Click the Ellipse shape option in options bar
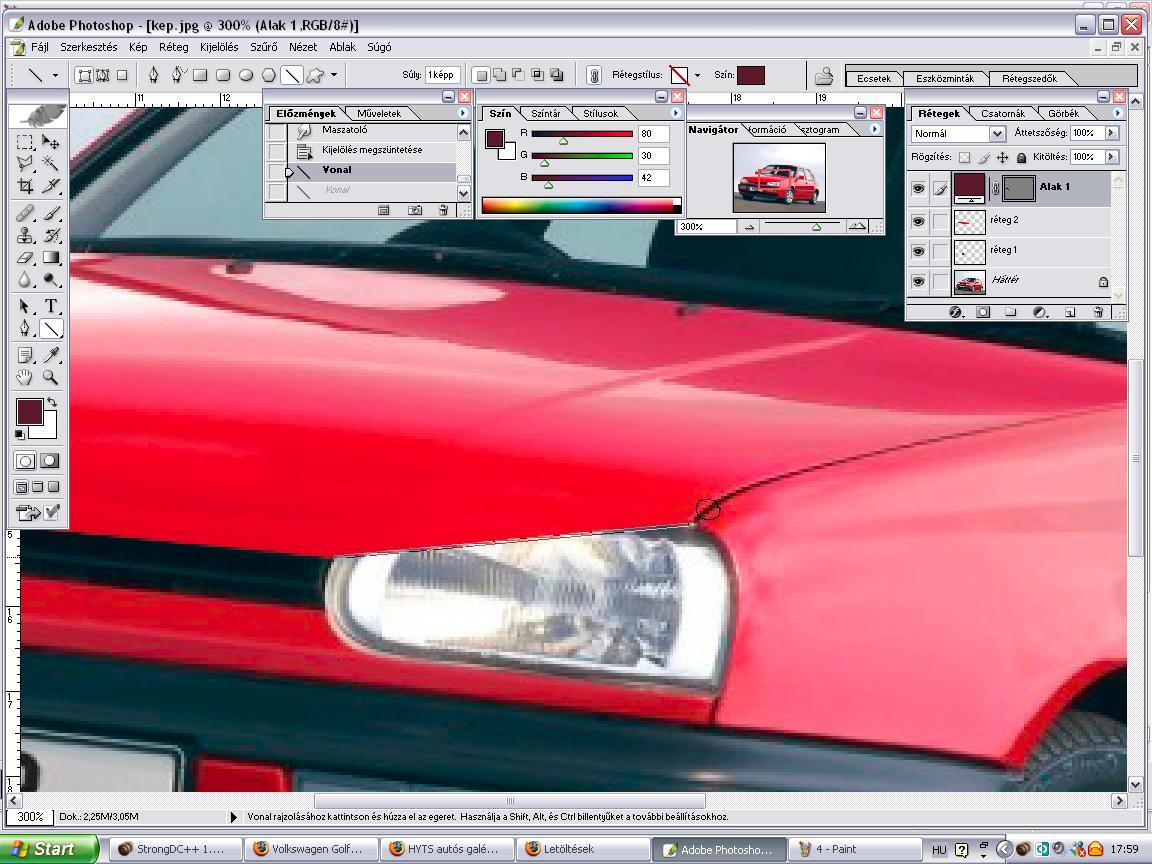 [x=246, y=75]
